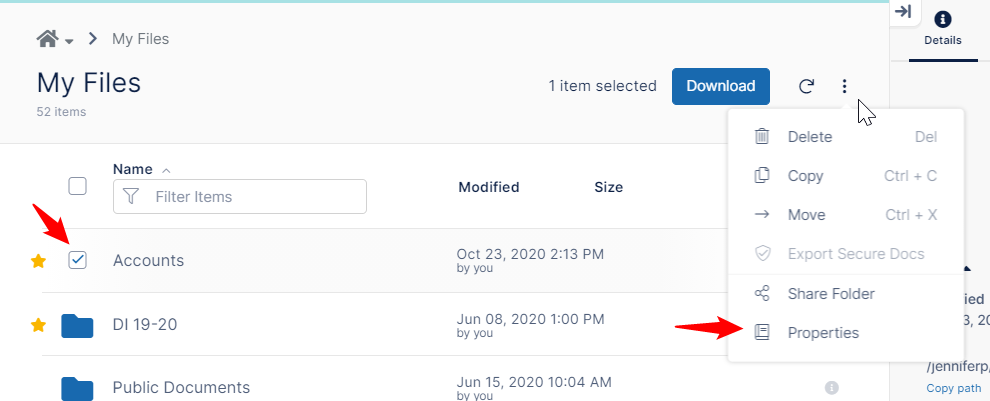Viewport: 990px width, 401px height.
Task: Click the star beside DI 19-20
Action: [x=39, y=325]
